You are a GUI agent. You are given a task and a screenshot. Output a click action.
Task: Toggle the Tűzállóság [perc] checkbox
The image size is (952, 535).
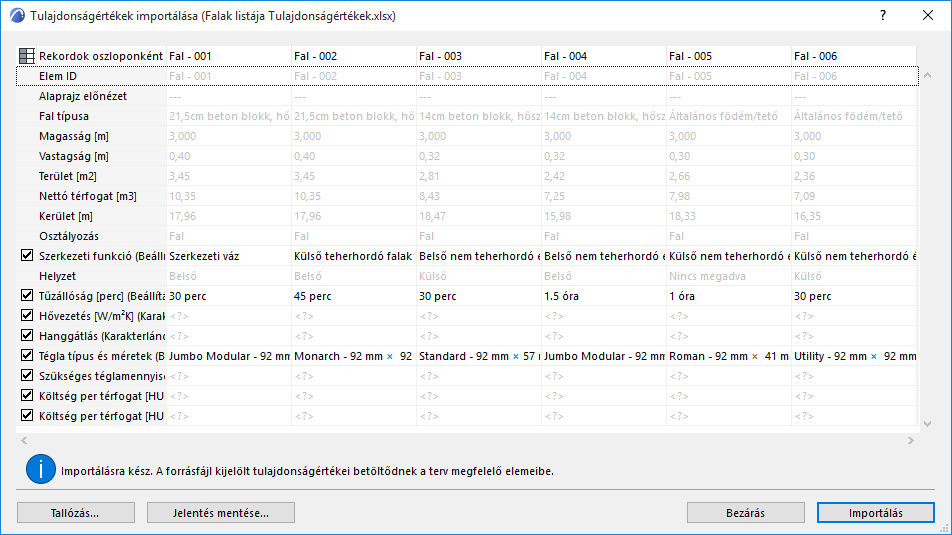[x=27, y=295]
